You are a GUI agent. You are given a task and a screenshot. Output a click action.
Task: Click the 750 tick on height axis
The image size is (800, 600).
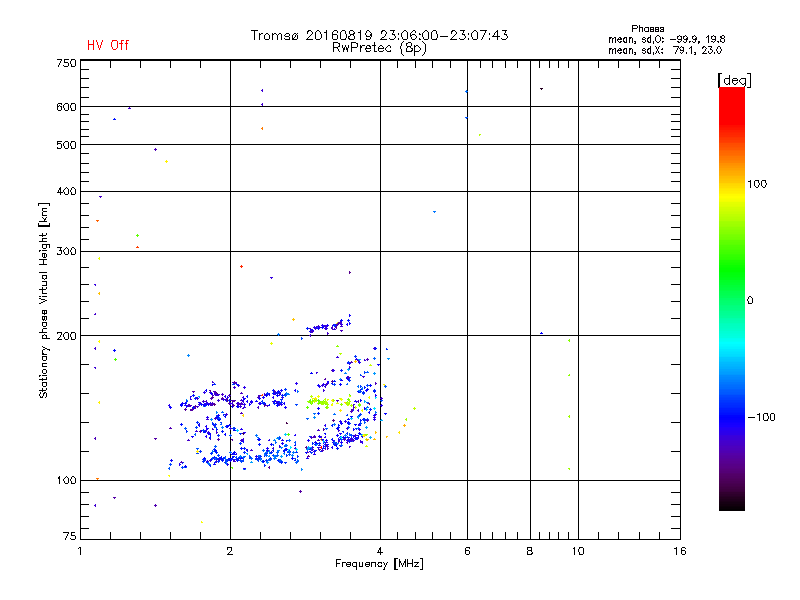66,63
